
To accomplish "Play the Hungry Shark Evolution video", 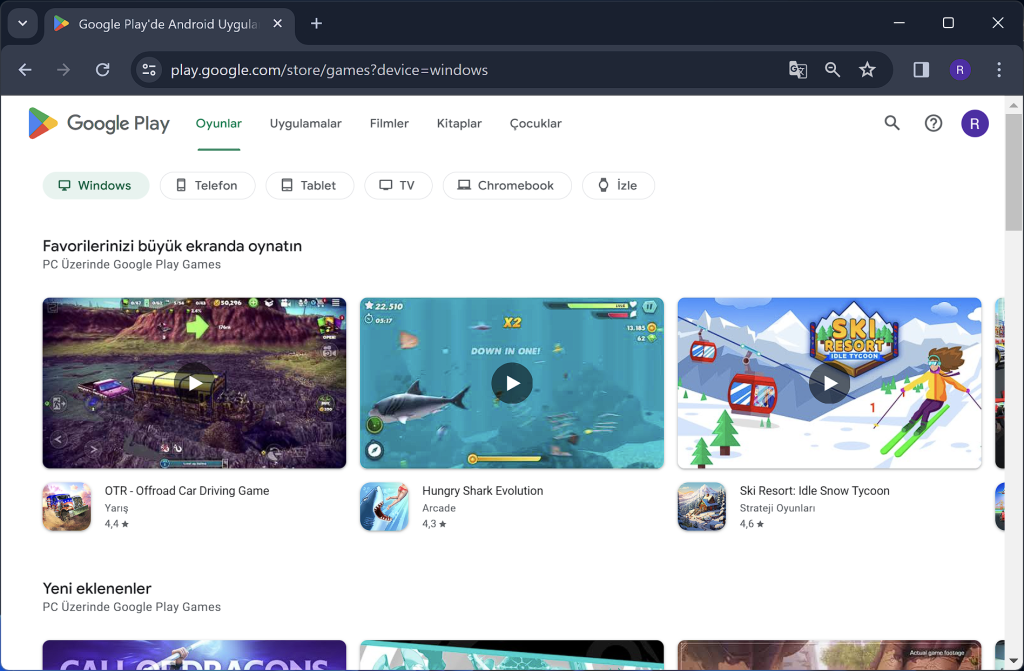I will [512, 384].
